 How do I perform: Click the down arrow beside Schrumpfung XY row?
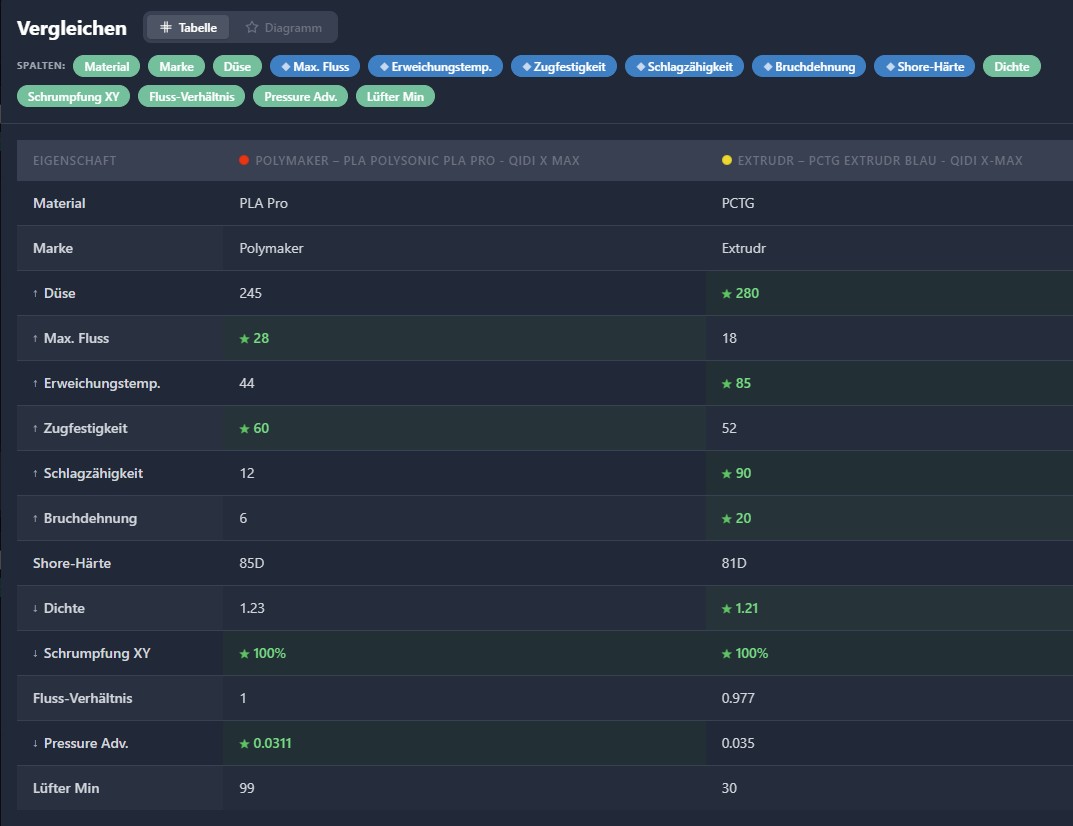[x=35, y=654]
